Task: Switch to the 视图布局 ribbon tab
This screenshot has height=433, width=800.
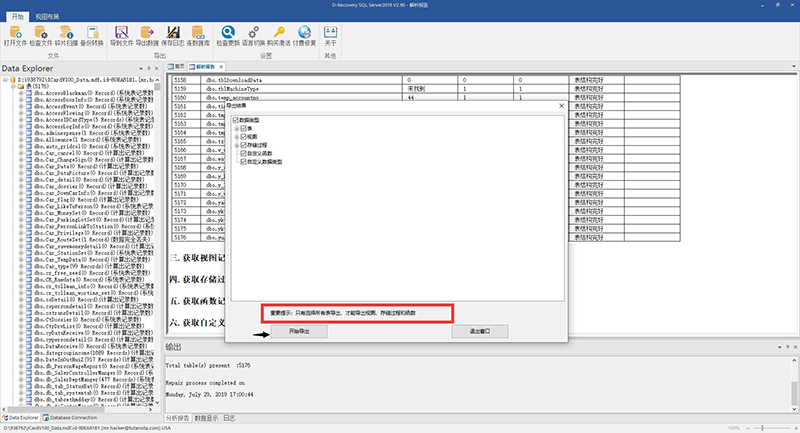Action: [x=47, y=17]
